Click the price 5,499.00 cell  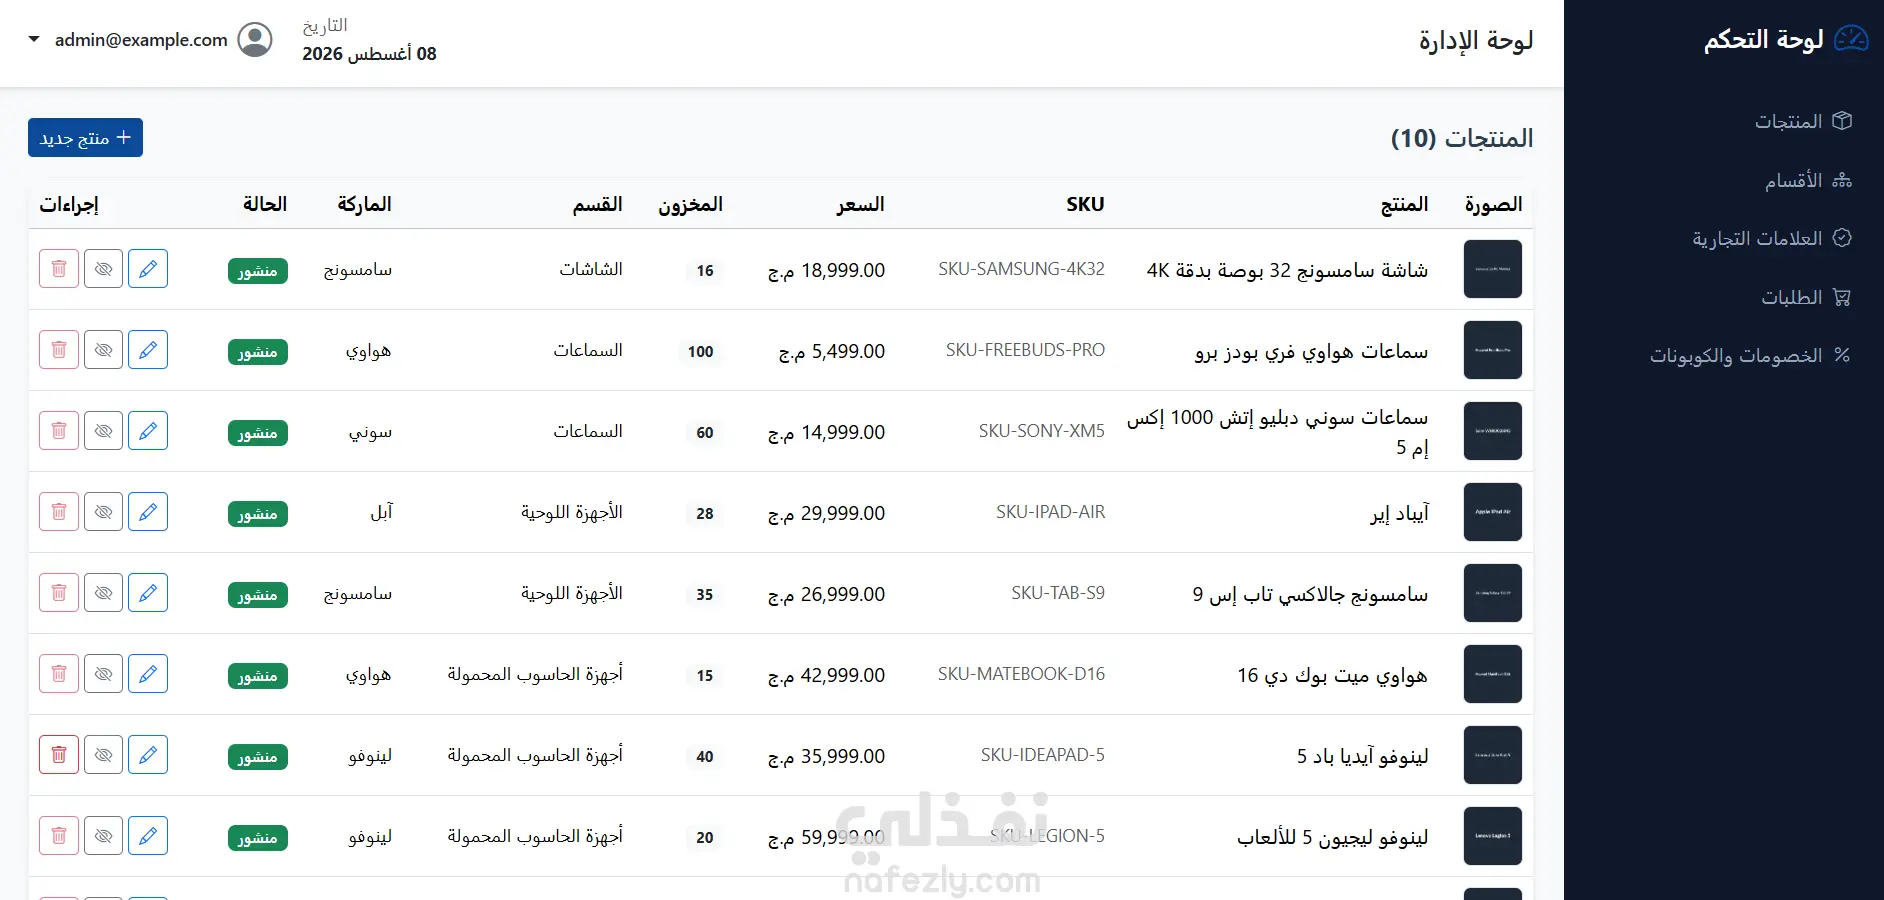coord(832,351)
